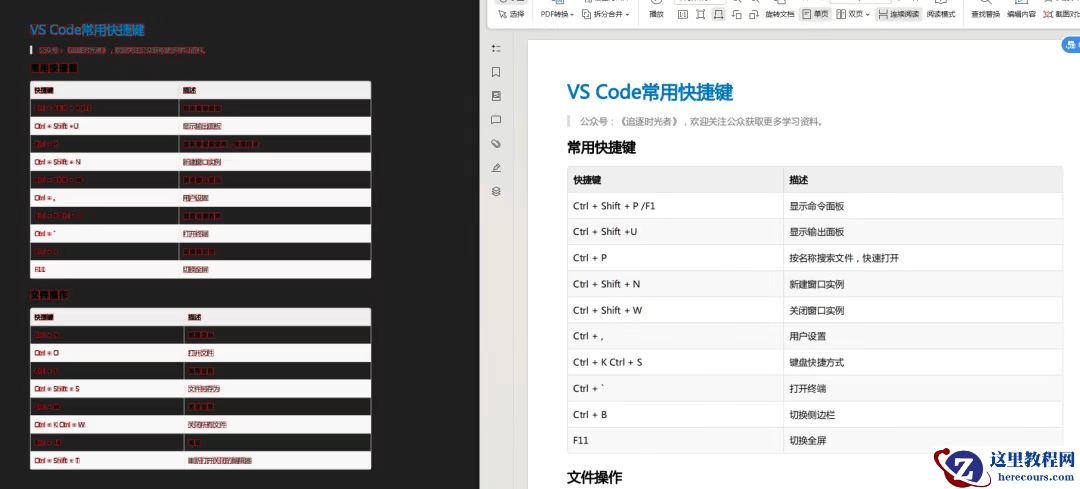Click Ctrl + Shift + N row in the dark document
The height and width of the screenshot is (489, 1080).
[200, 162]
